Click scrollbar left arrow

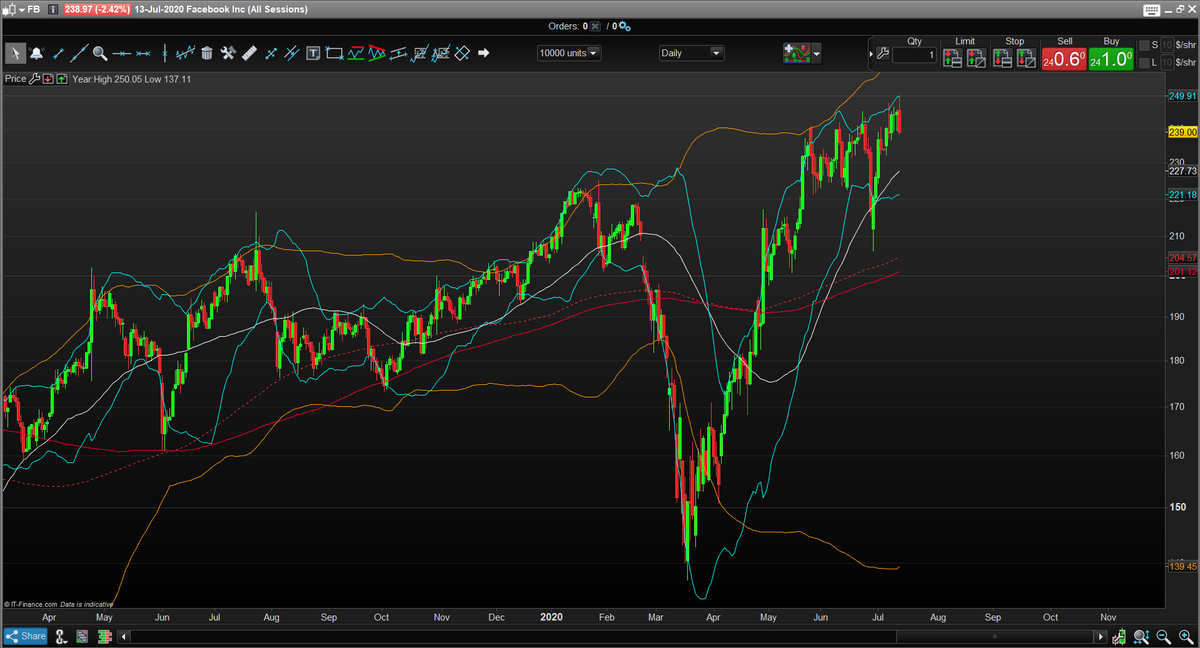pyautogui.click(x=123, y=636)
